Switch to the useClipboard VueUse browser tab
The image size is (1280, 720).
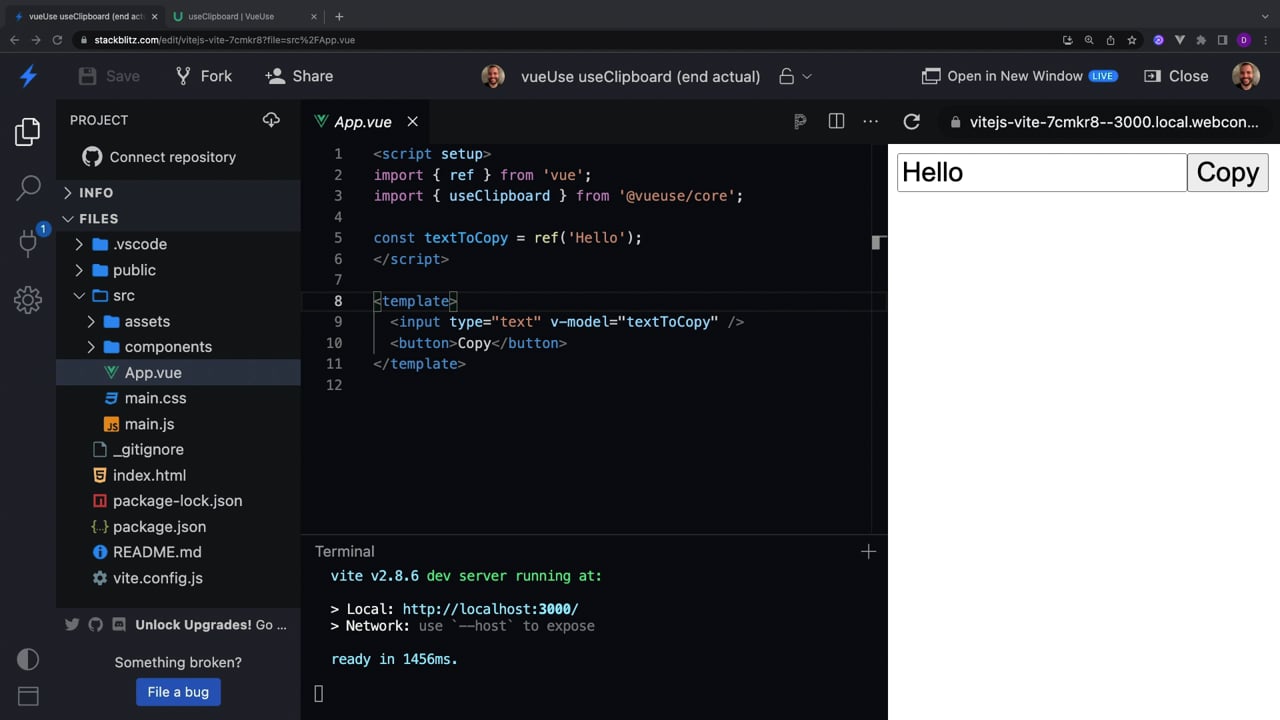coord(243,16)
